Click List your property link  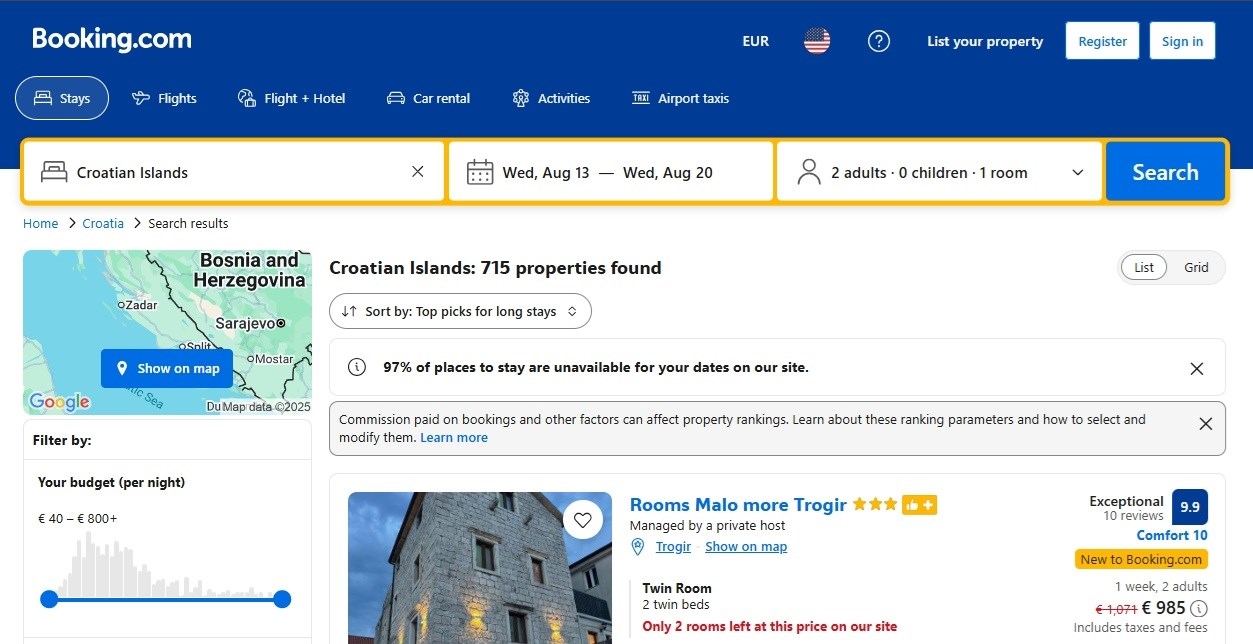point(985,41)
